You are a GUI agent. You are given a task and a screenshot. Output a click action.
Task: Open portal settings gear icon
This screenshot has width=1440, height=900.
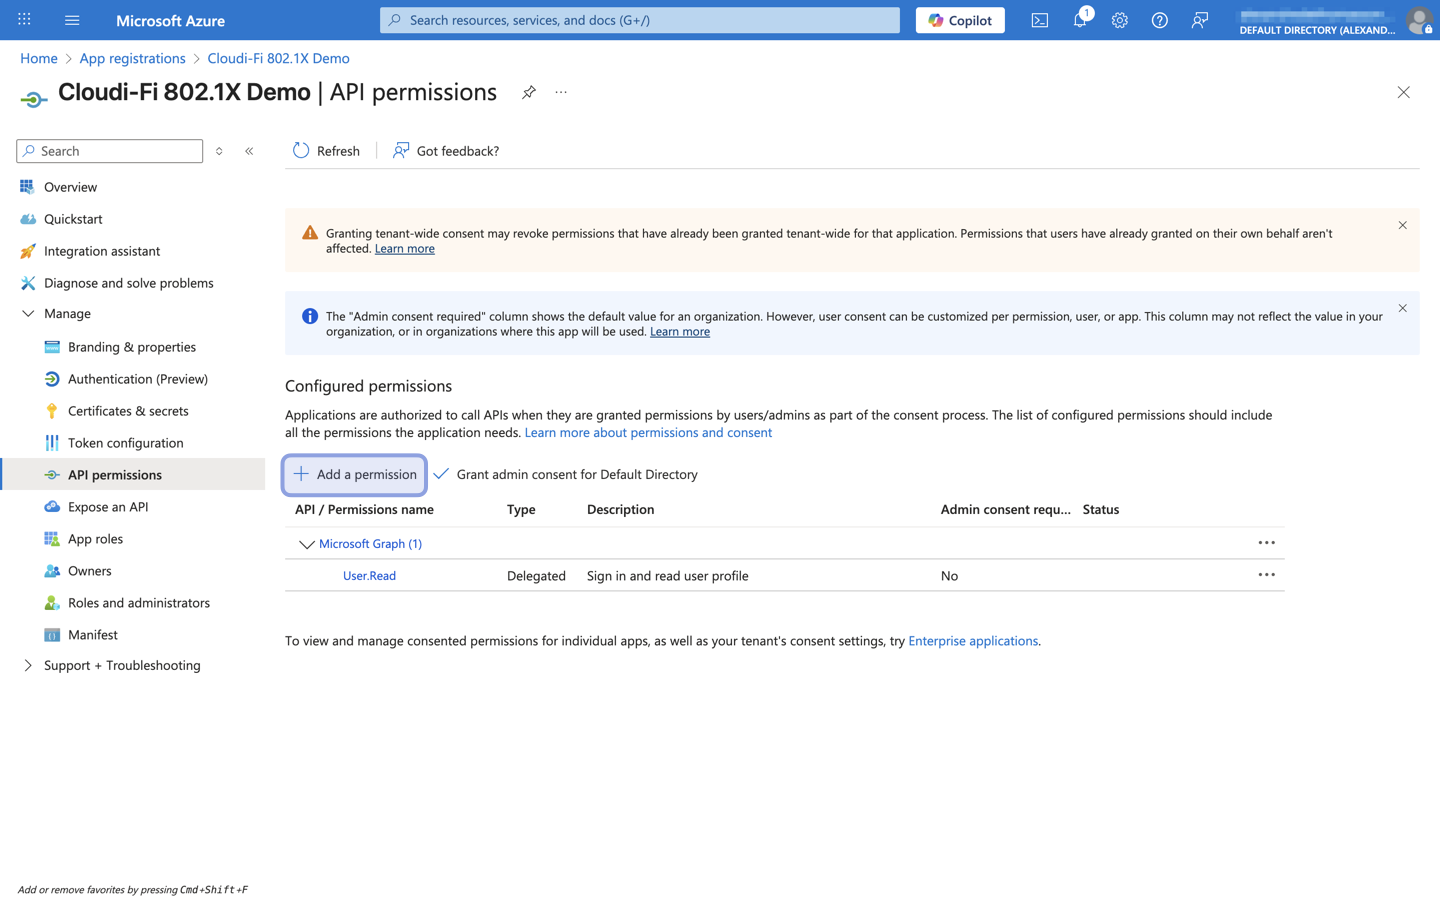1120,20
